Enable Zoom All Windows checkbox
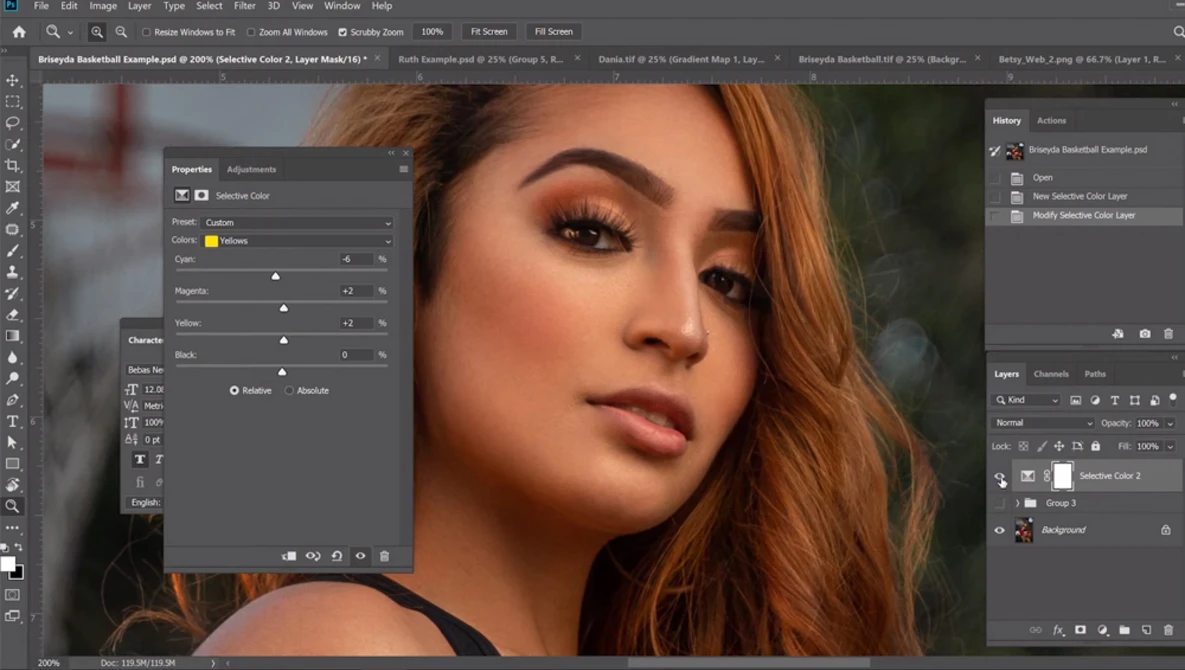 (251, 32)
